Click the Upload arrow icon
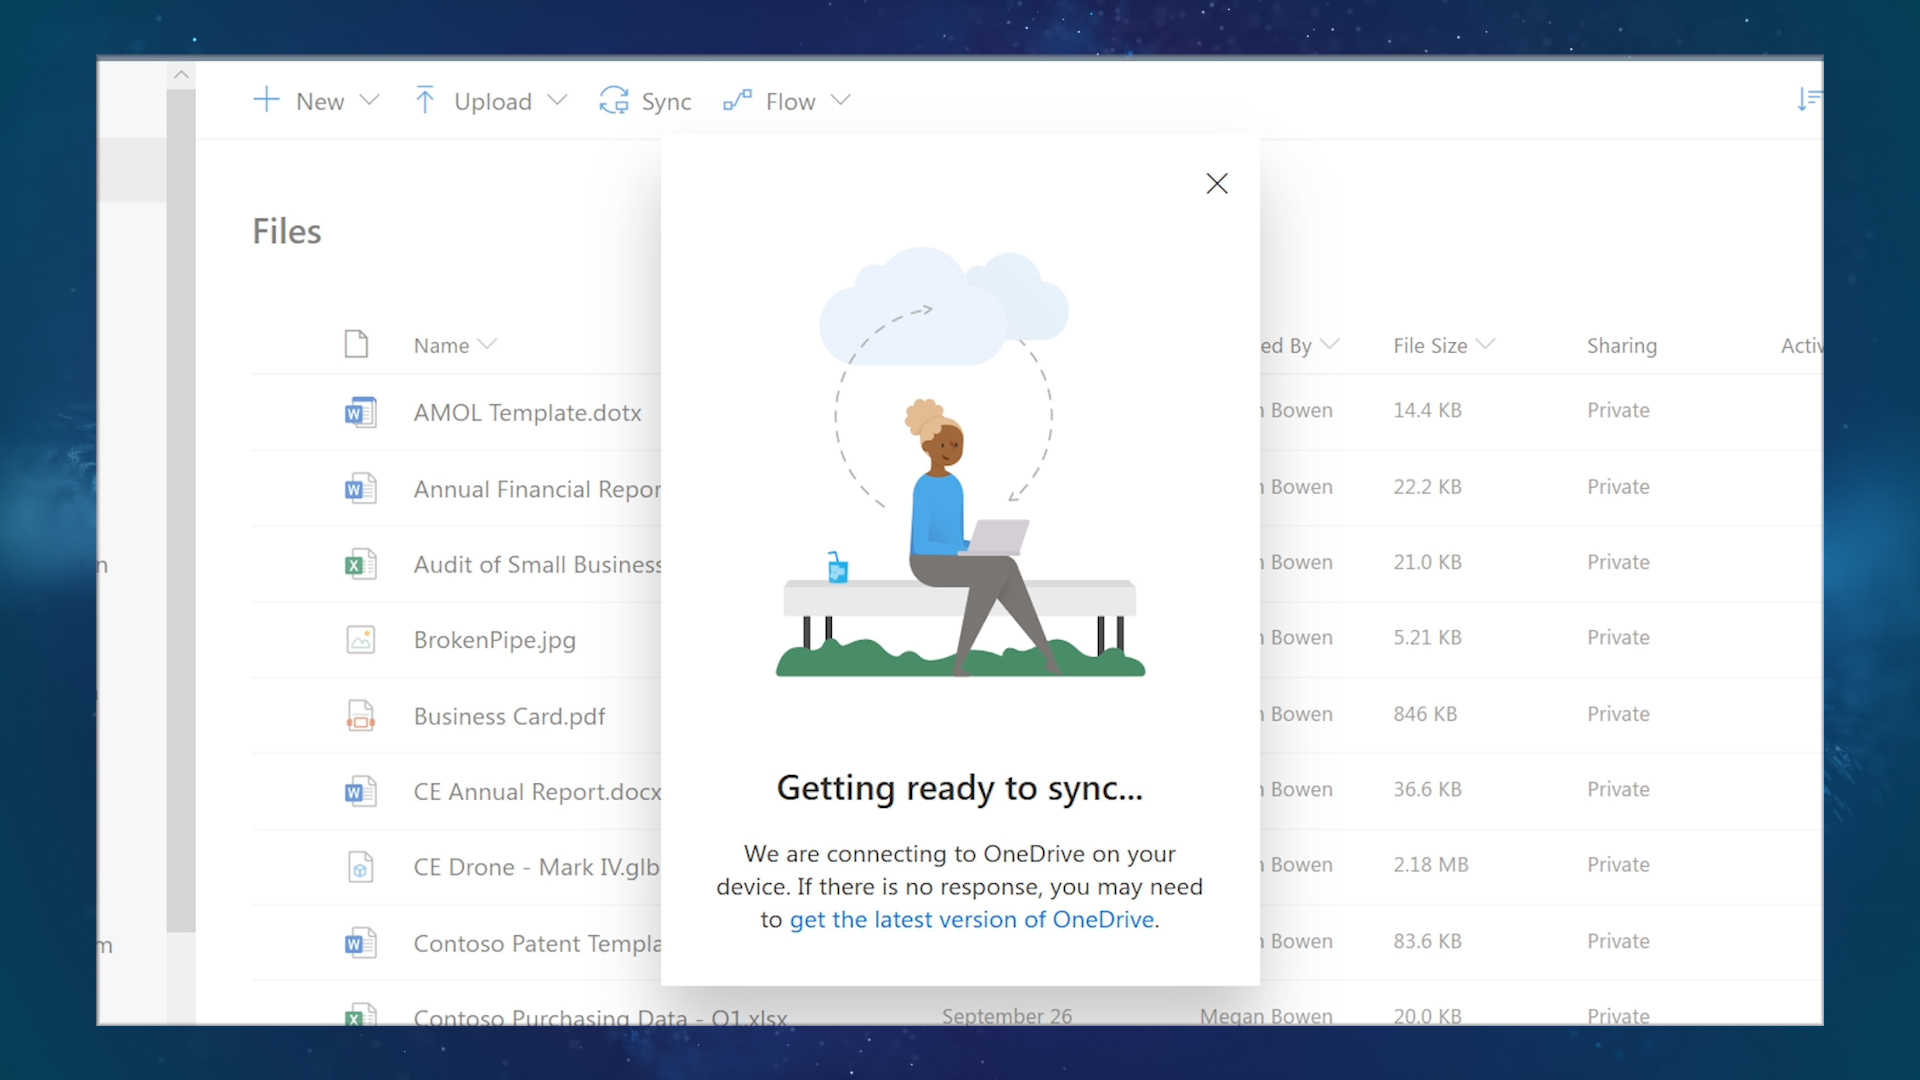The width and height of the screenshot is (1920, 1080). click(x=425, y=100)
